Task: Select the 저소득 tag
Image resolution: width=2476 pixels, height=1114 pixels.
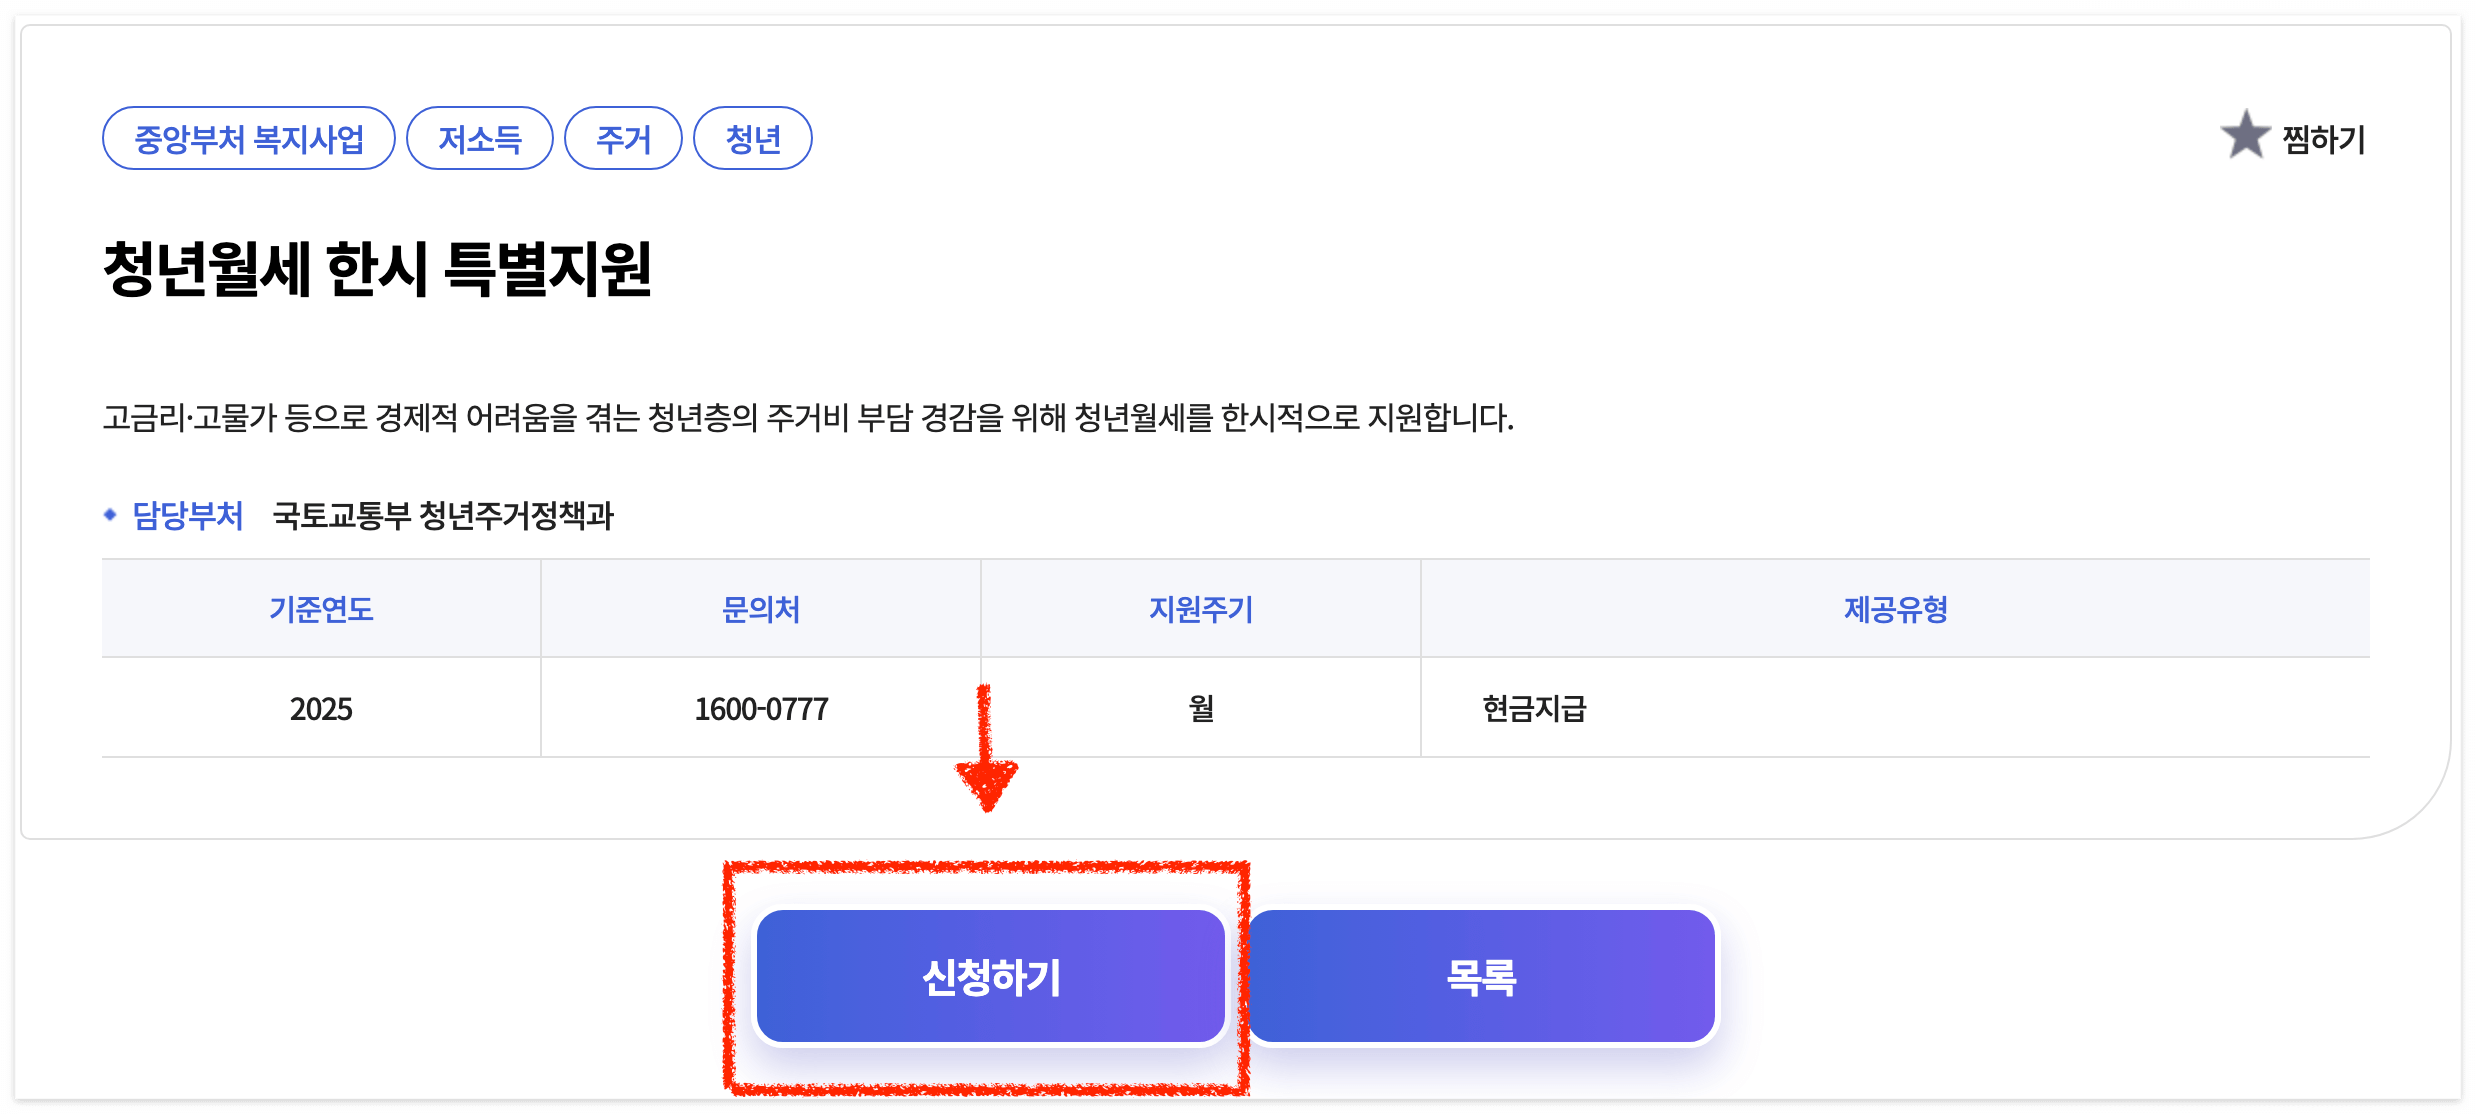Action: 479,139
